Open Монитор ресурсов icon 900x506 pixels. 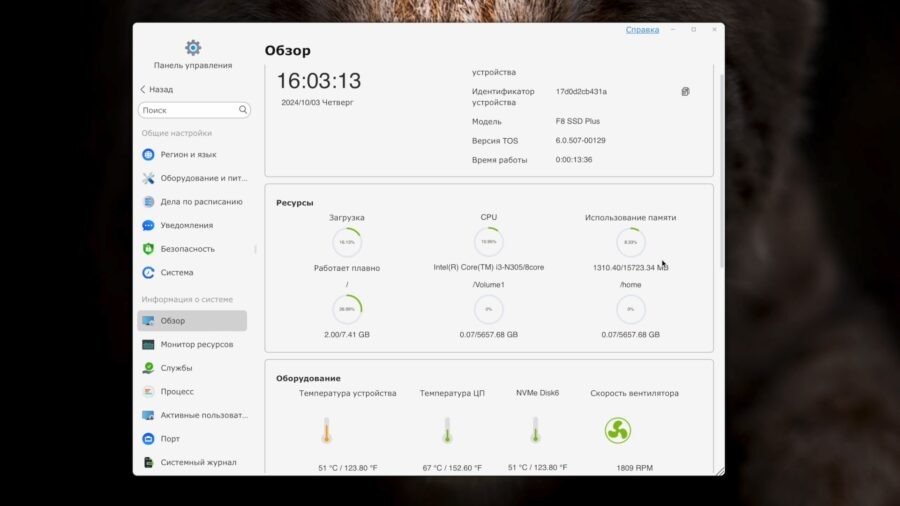tap(148, 344)
